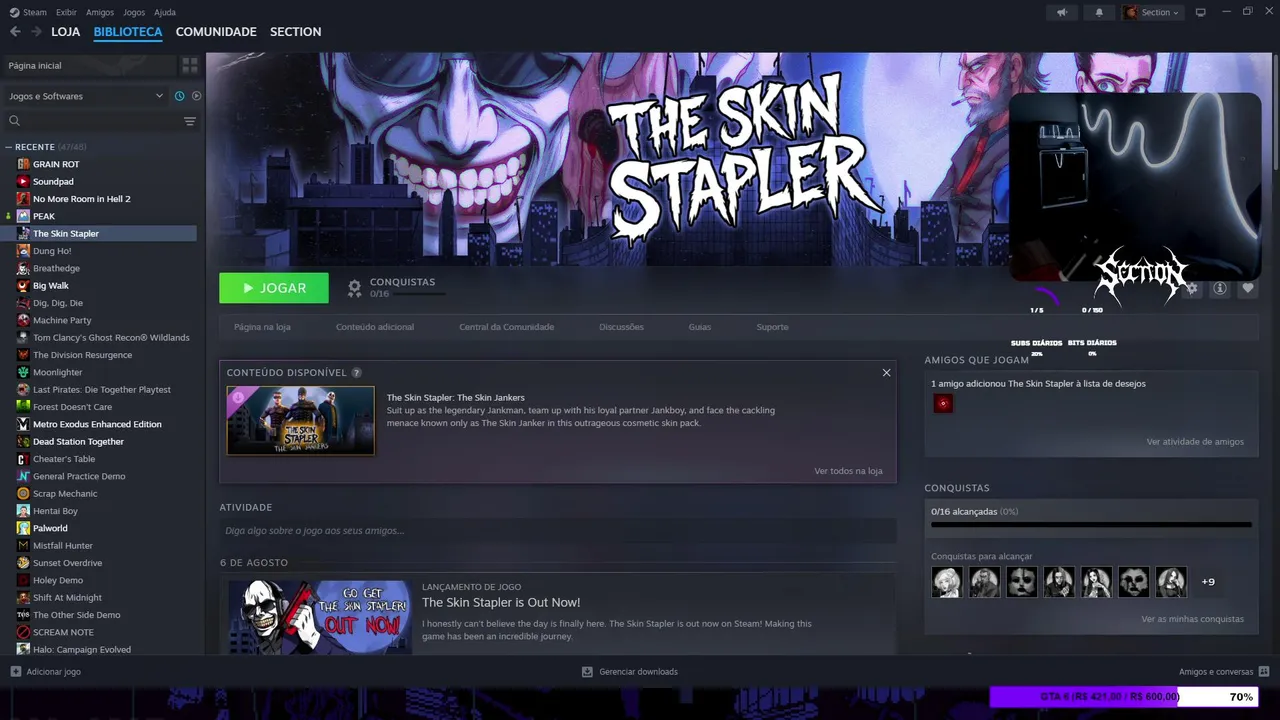Click Ver todos na loja link
The width and height of the screenshot is (1280, 720).
point(848,471)
